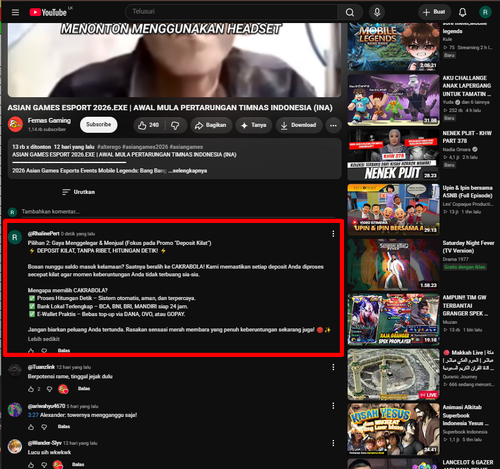Open Upin & Ipin bersama ASNB thumbnail

click(393, 210)
